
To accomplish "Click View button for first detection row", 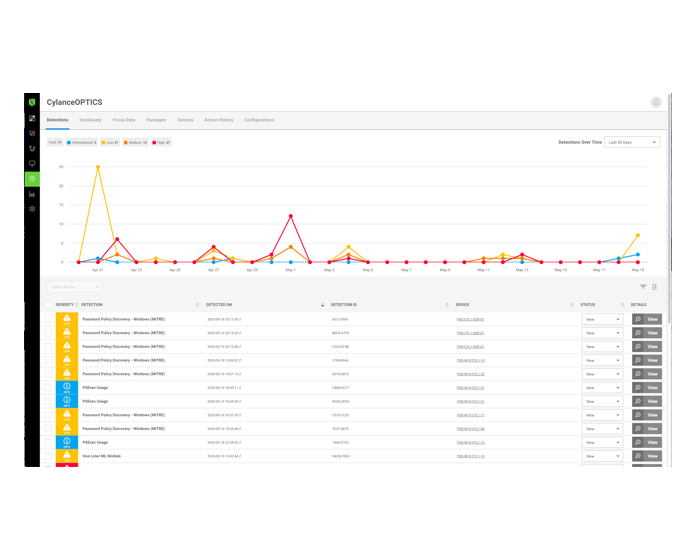I will pyautogui.click(x=646, y=319).
